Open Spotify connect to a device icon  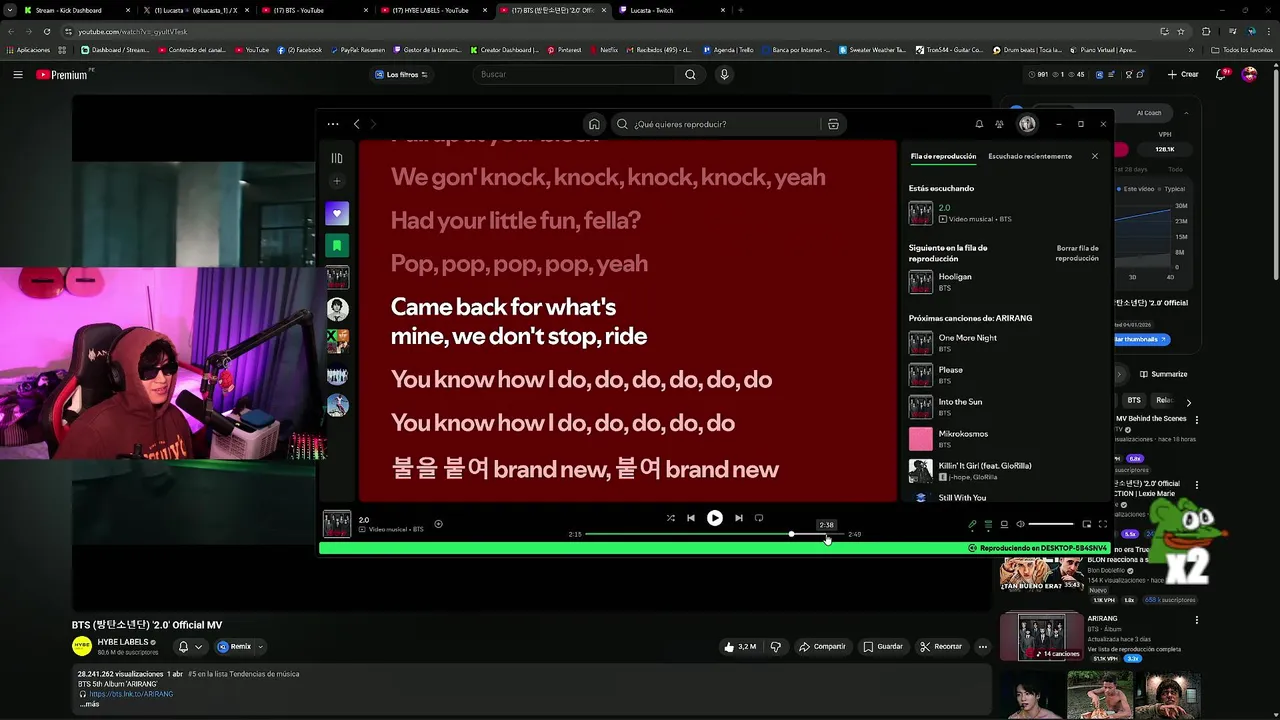[1004, 524]
